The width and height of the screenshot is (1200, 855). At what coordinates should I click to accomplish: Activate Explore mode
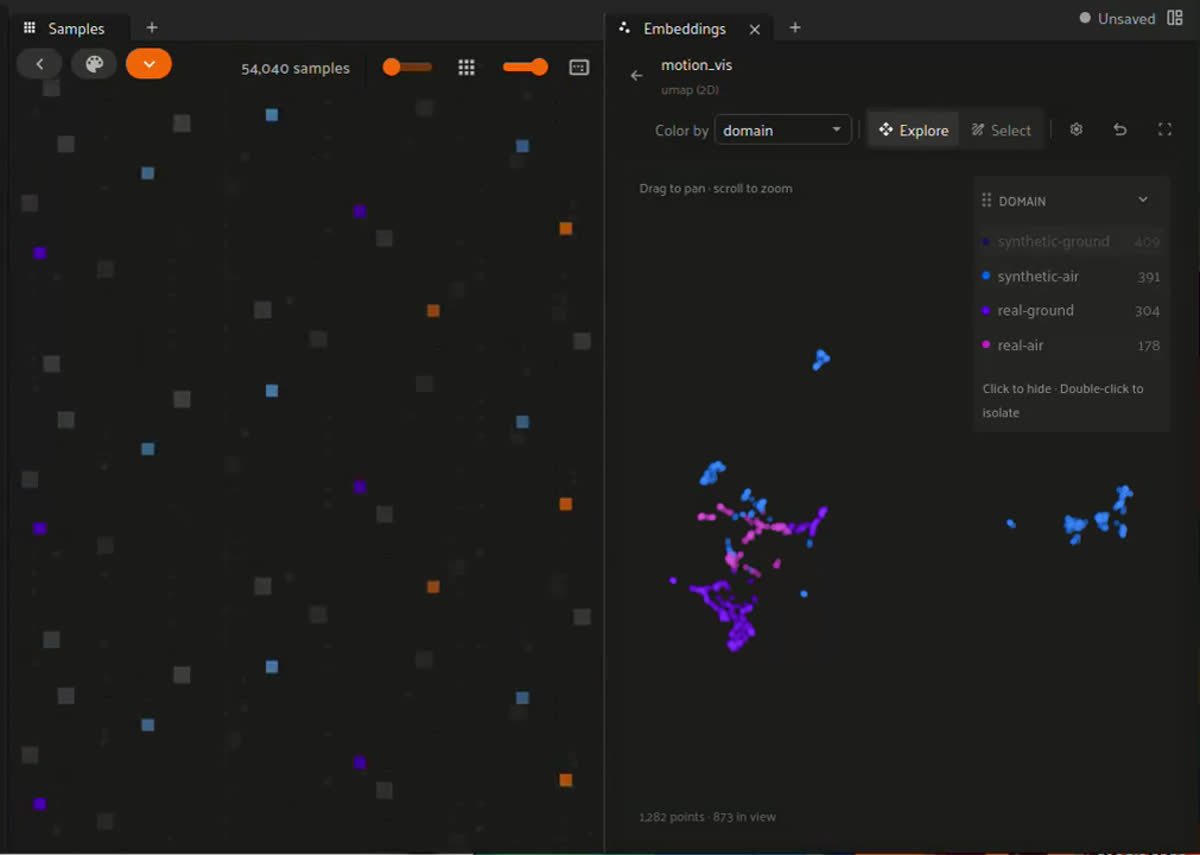point(913,130)
